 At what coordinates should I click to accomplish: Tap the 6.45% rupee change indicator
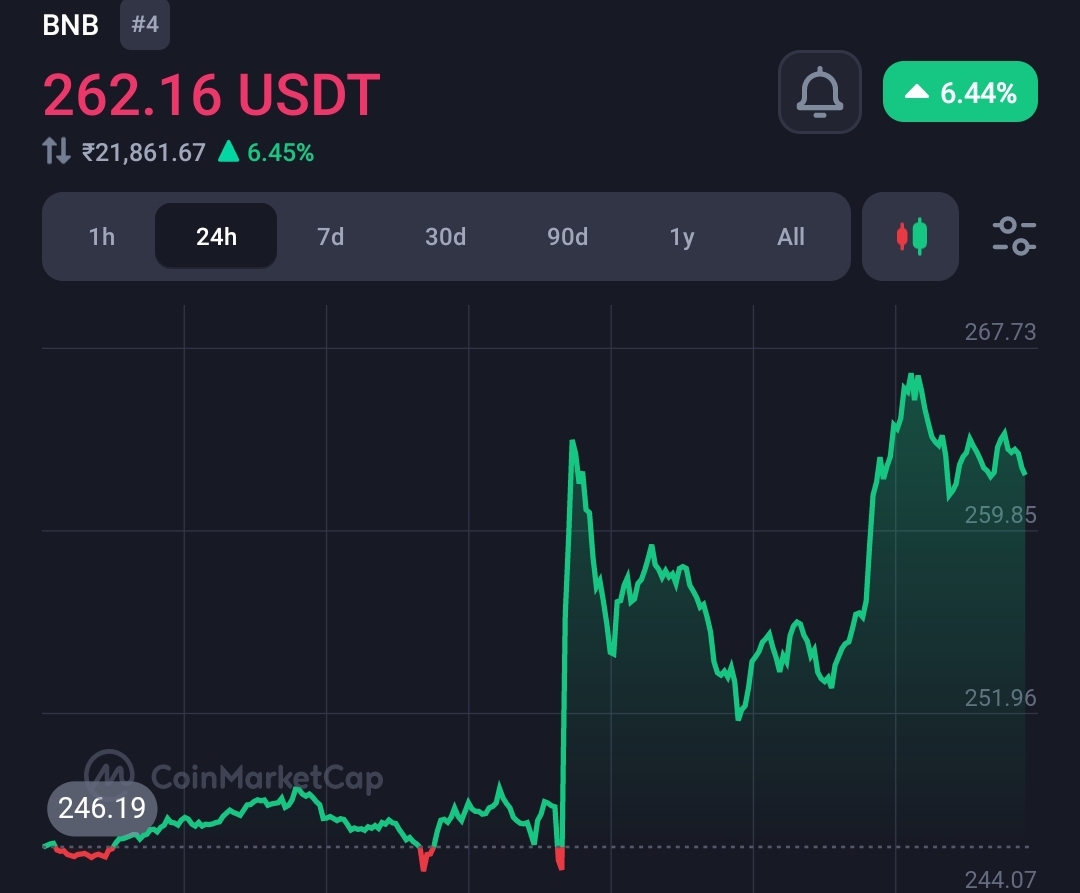(267, 152)
